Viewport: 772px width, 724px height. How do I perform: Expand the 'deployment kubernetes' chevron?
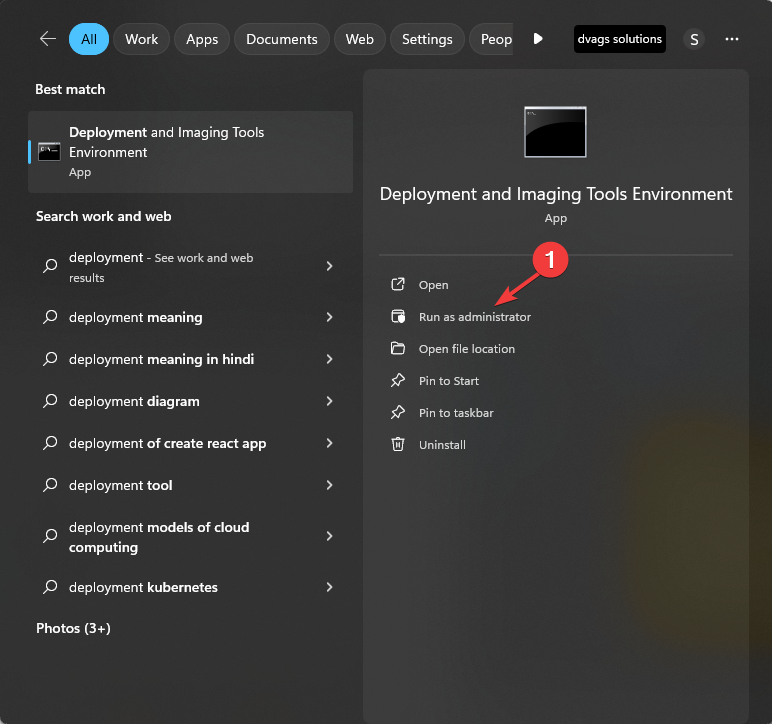329,587
